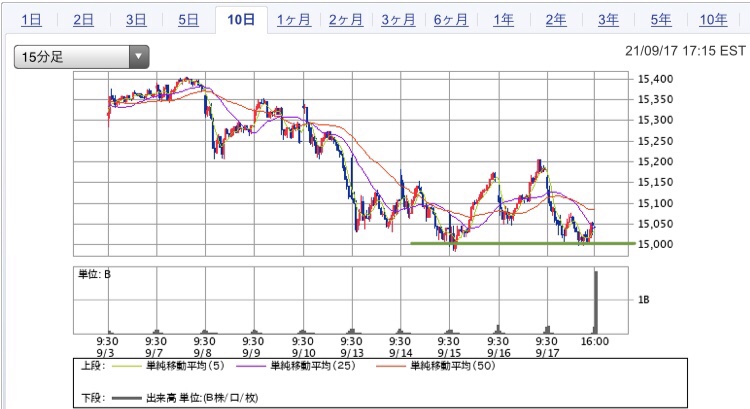The width and height of the screenshot is (750, 409).
Task: Click the 9:30 9/3 date label
Action: point(107,347)
